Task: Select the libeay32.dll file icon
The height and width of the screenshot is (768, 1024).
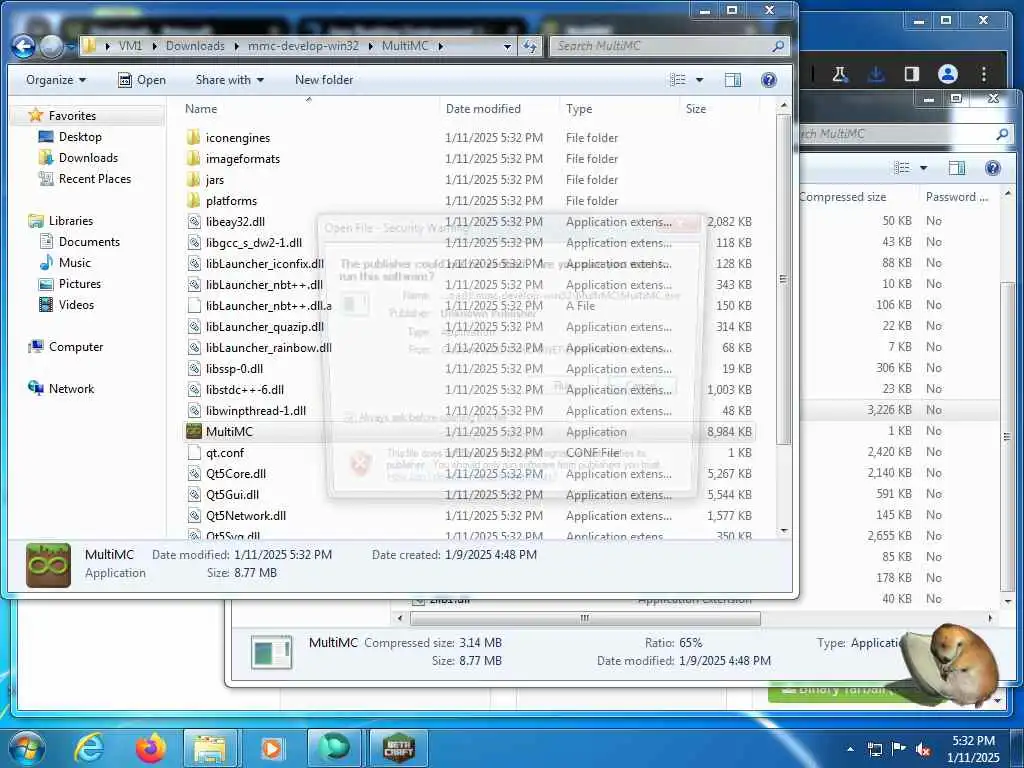Action: click(x=194, y=221)
